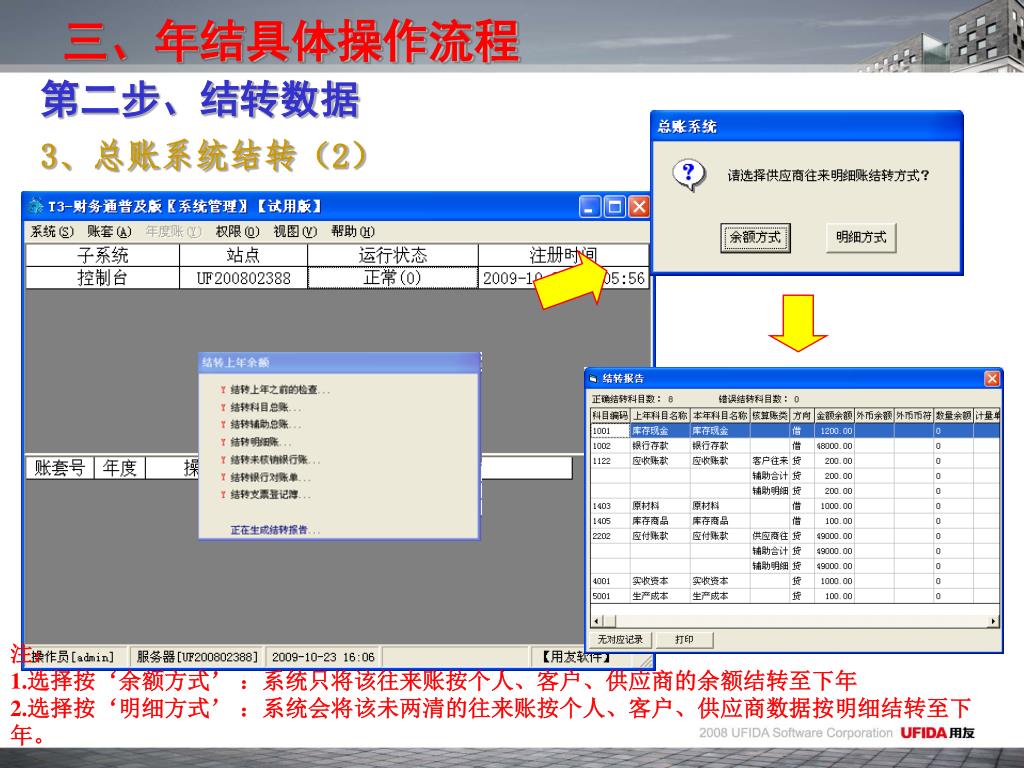This screenshot has width=1024, height=768.
Task: Click the 打印 button in 结转报告
Action: [x=684, y=639]
